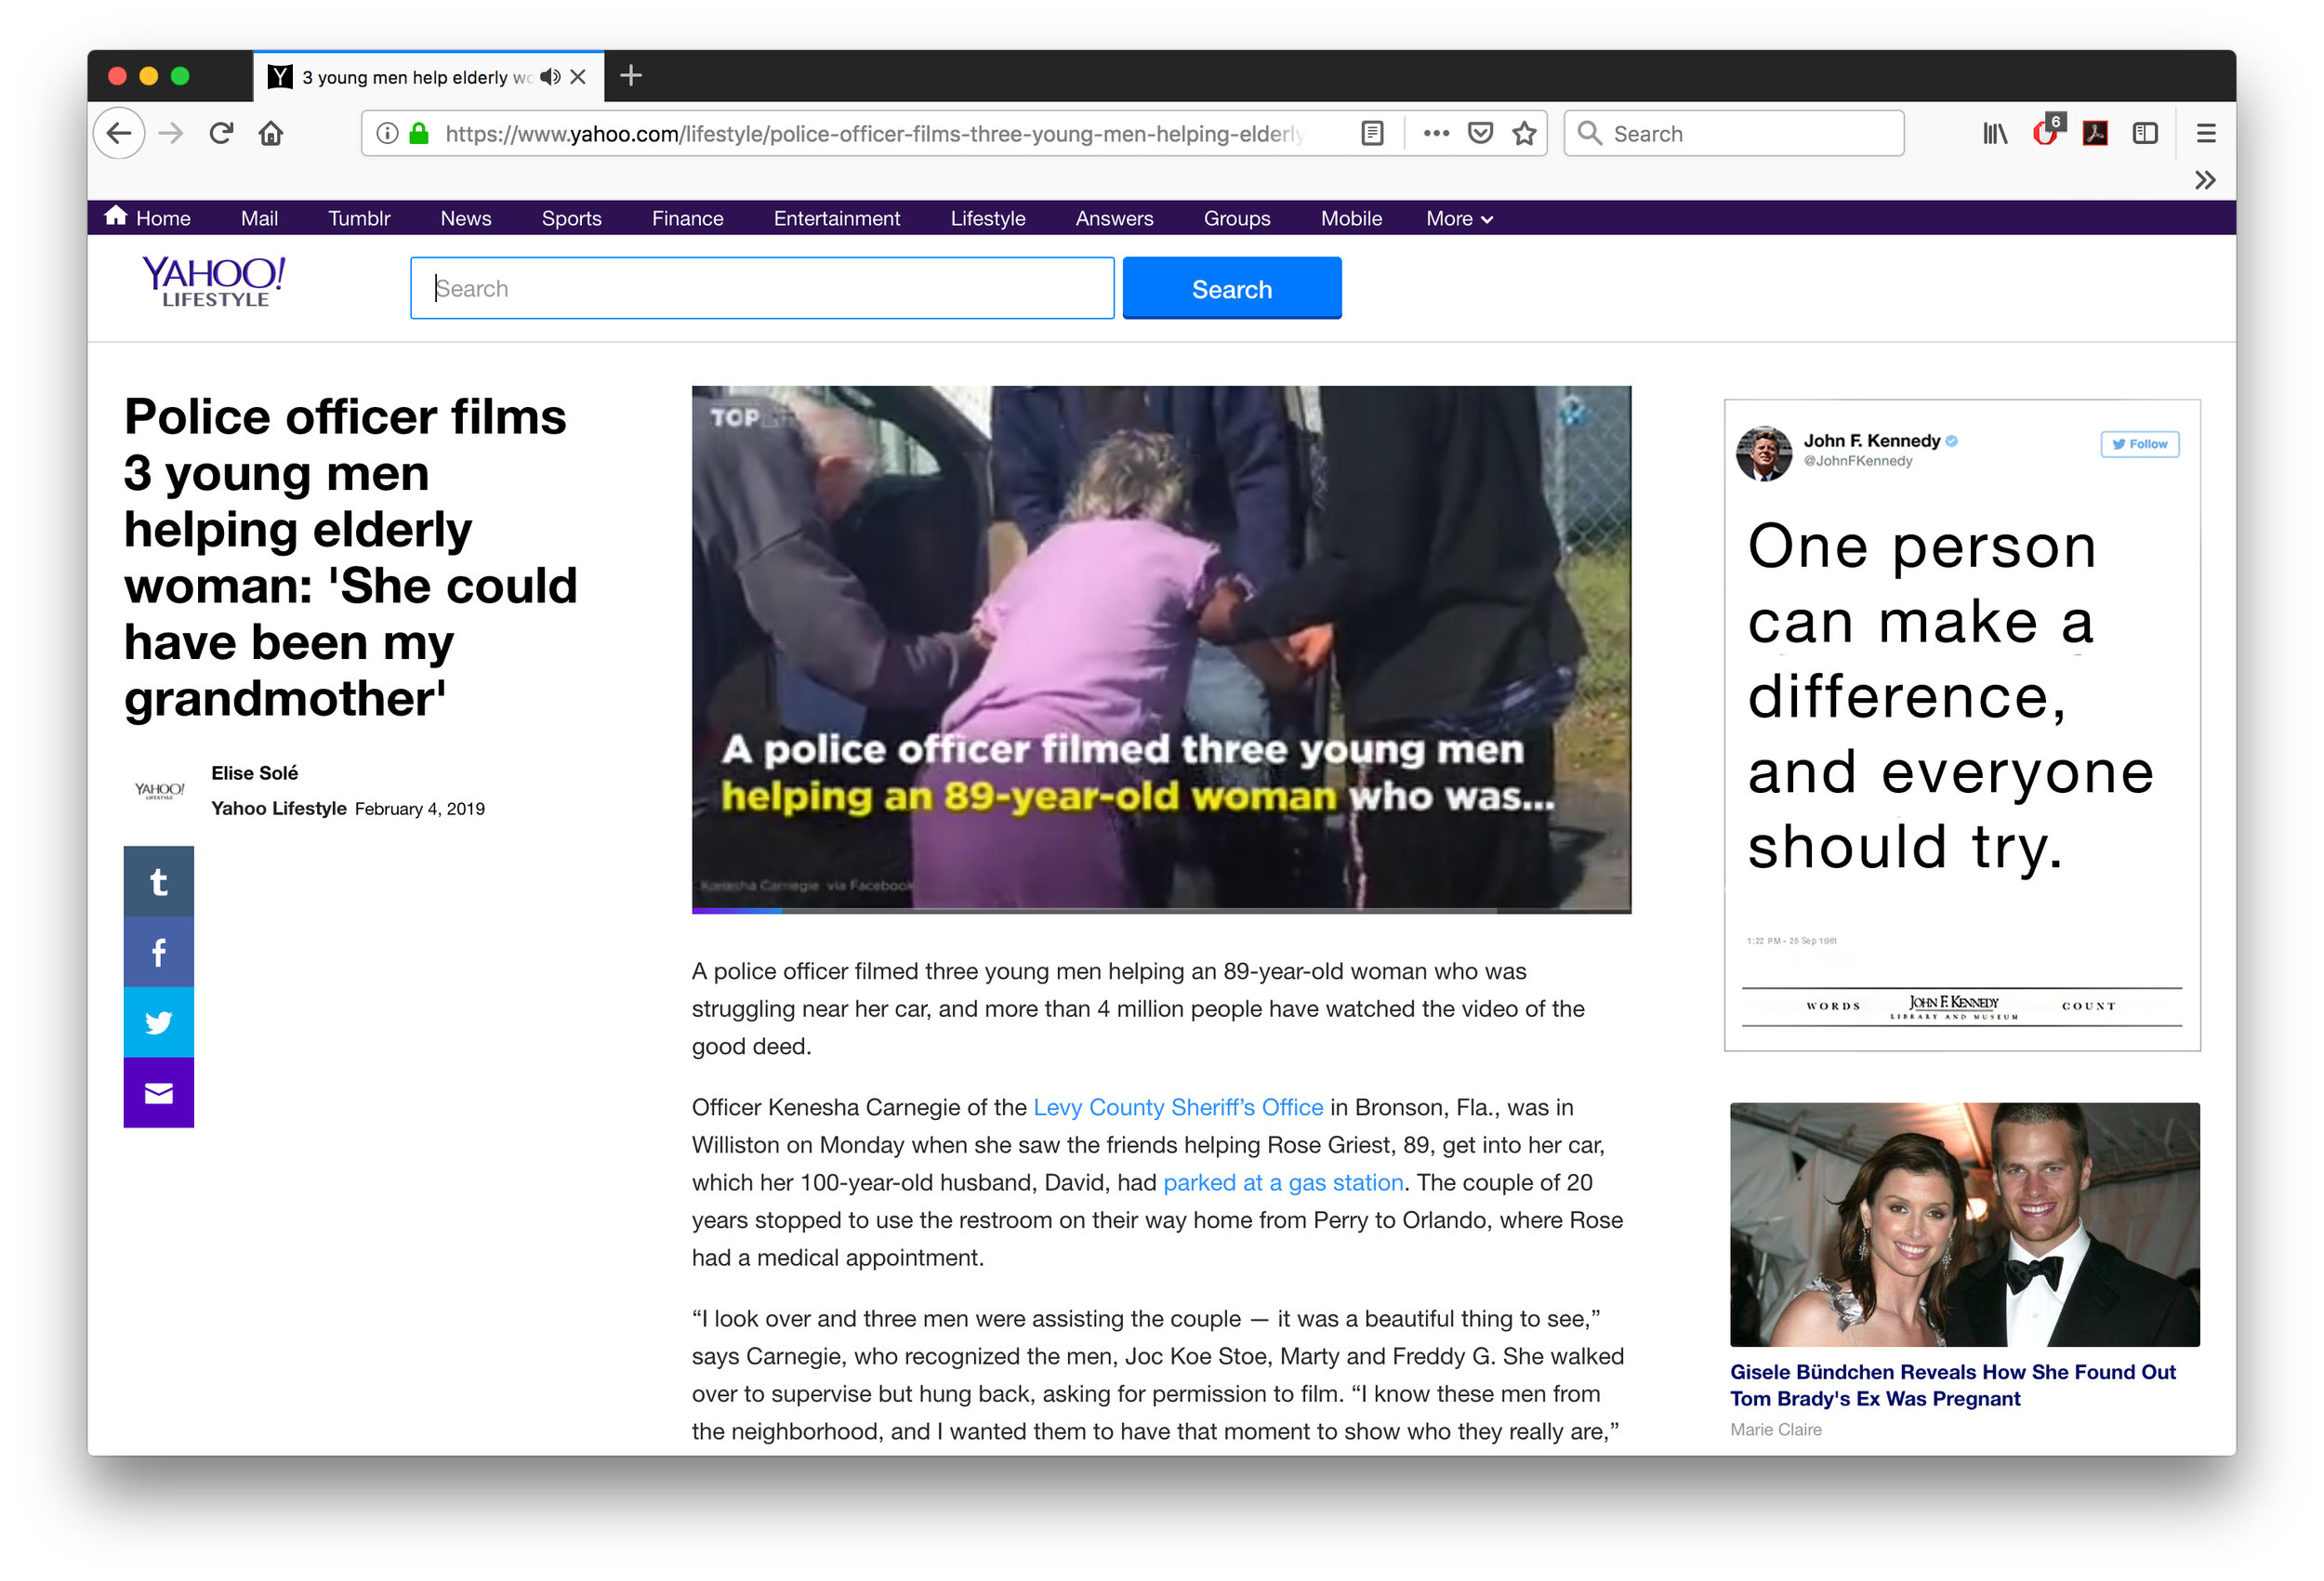
Task: Open Entertainment in the Yahoo nav bar
Action: click(836, 218)
